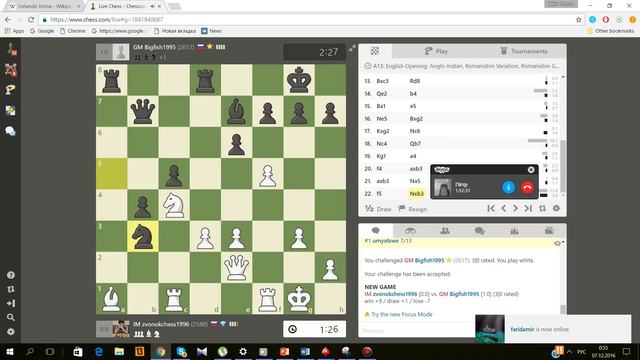Select move 20. f4 in the move list
Image resolution: width=640 pixels, height=360 pixels.
point(379,169)
